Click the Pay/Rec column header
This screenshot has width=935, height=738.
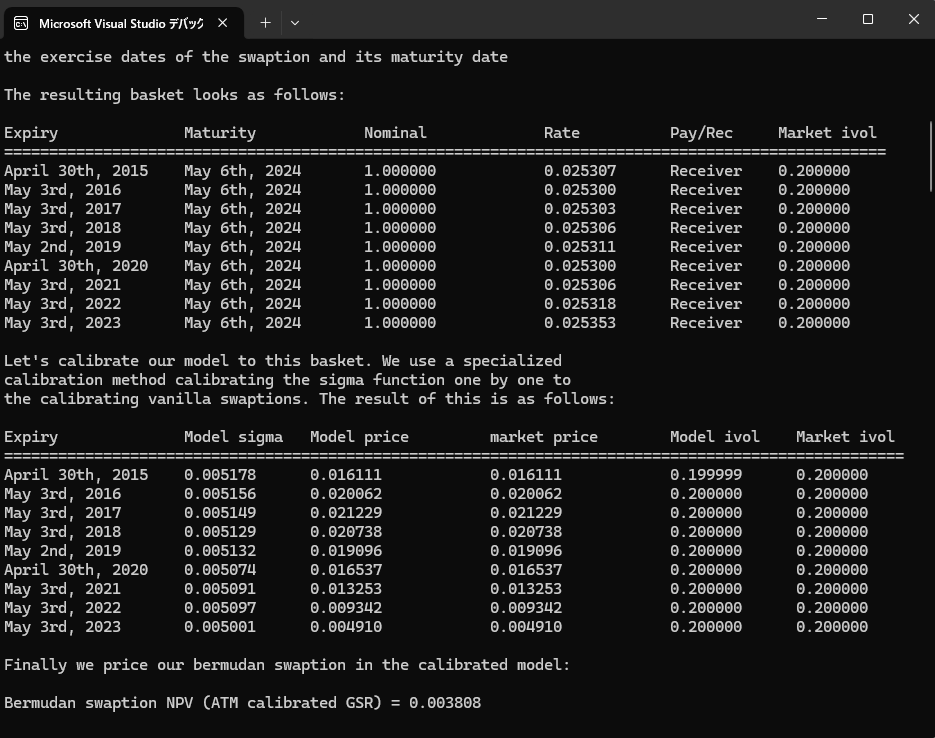point(701,133)
